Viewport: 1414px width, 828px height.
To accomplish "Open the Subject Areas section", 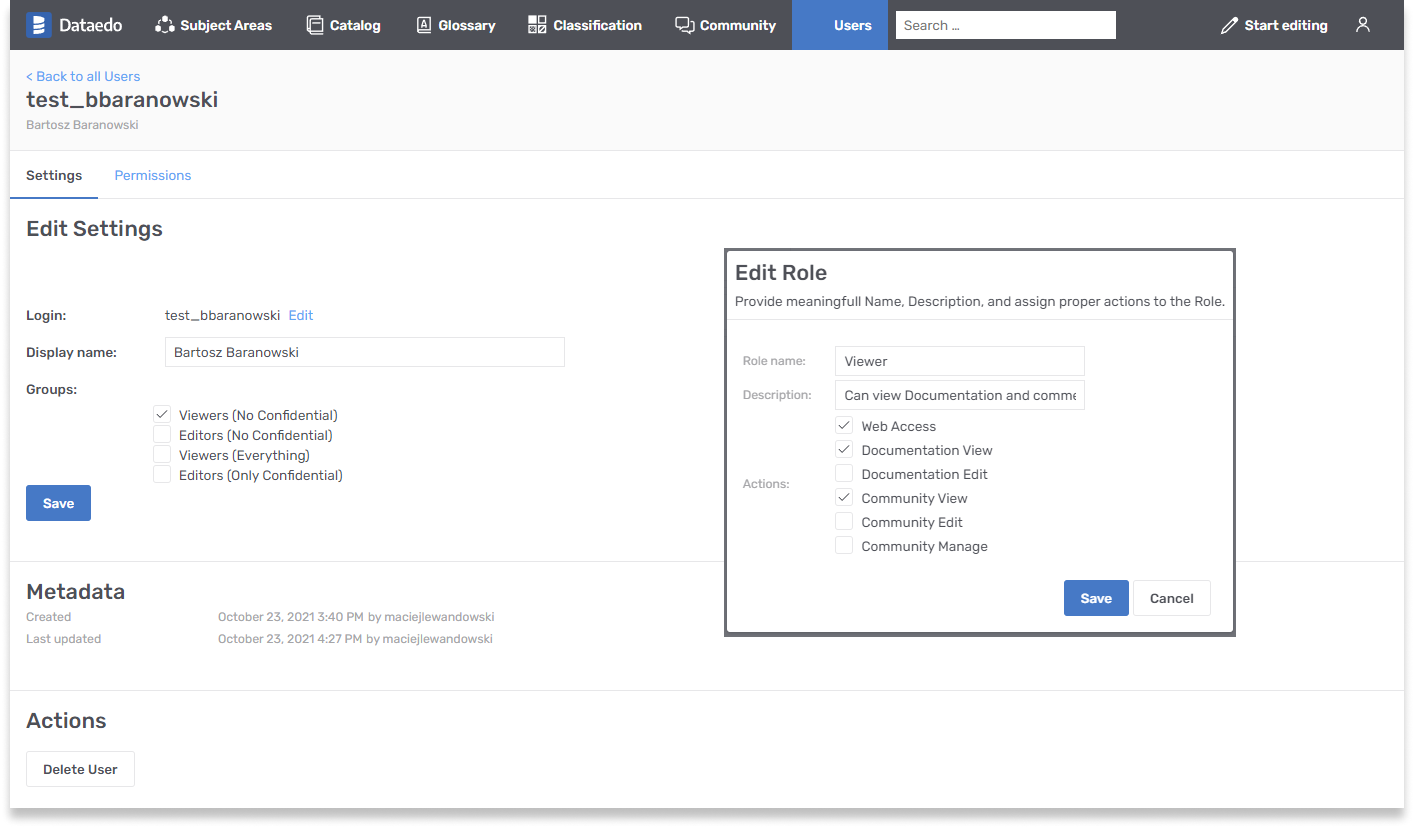I will 213,24.
